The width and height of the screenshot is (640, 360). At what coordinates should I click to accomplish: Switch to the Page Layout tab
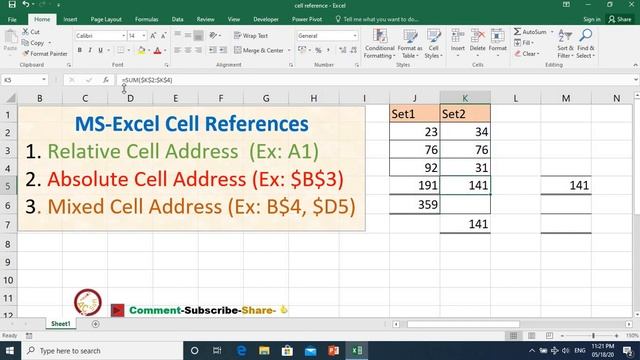tap(106, 19)
